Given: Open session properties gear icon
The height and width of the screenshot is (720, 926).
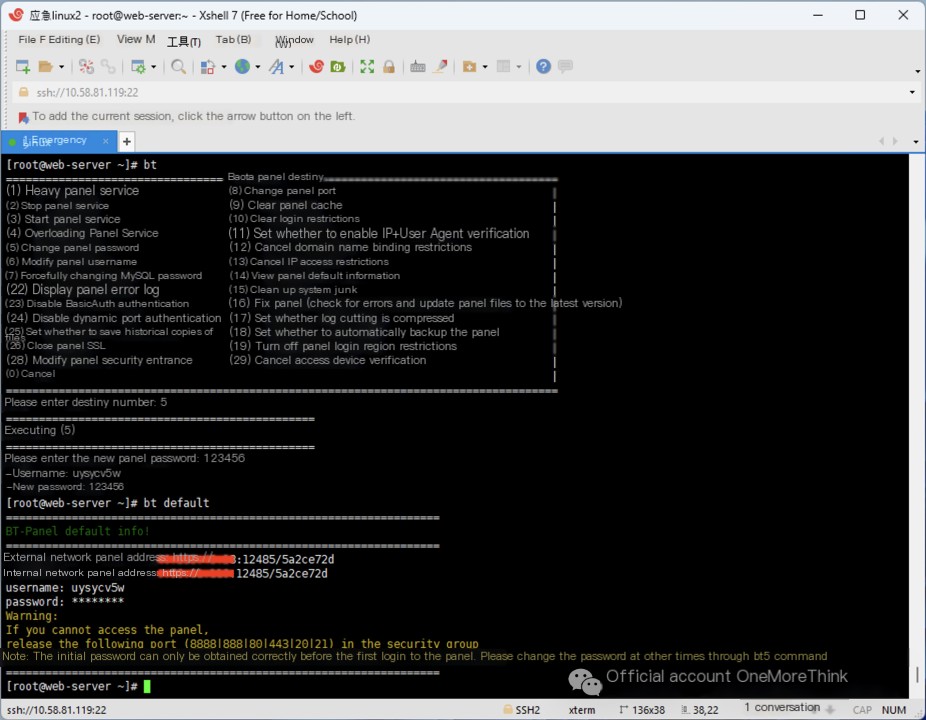Looking at the screenshot, I should (138, 67).
